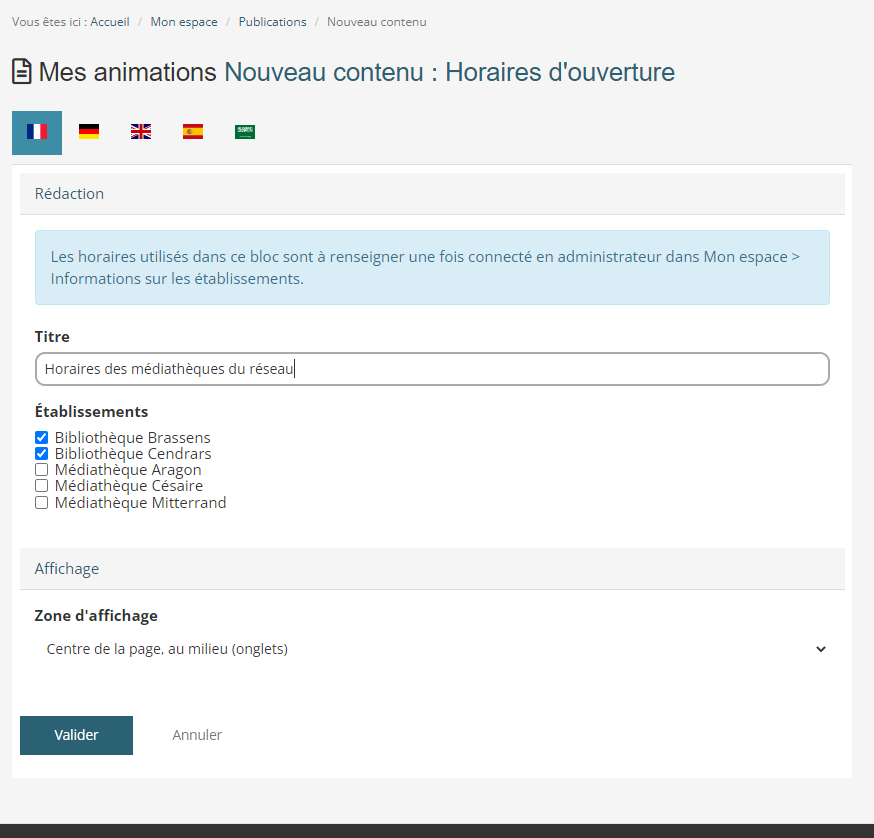Viewport: 874px width, 838px height.
Task: Click the Valider button
Action: click(x=76, y=735)
